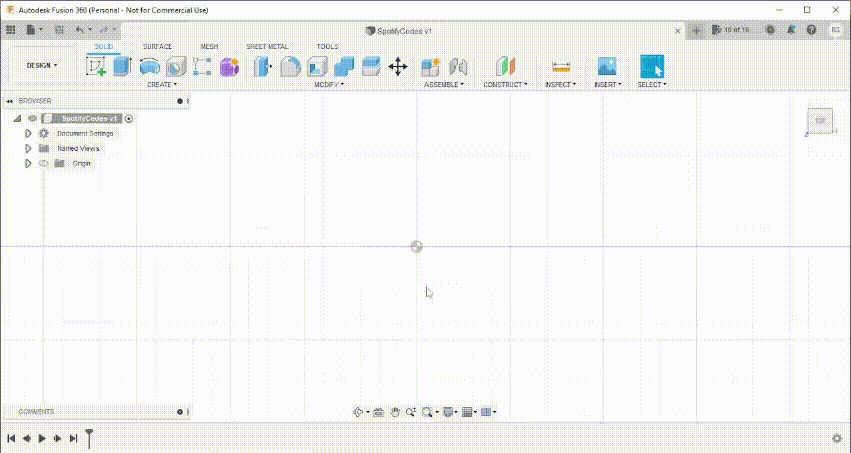Choose the Orbit navigation tool
This screenshot has width=851, height=453.
click(358, 412)
